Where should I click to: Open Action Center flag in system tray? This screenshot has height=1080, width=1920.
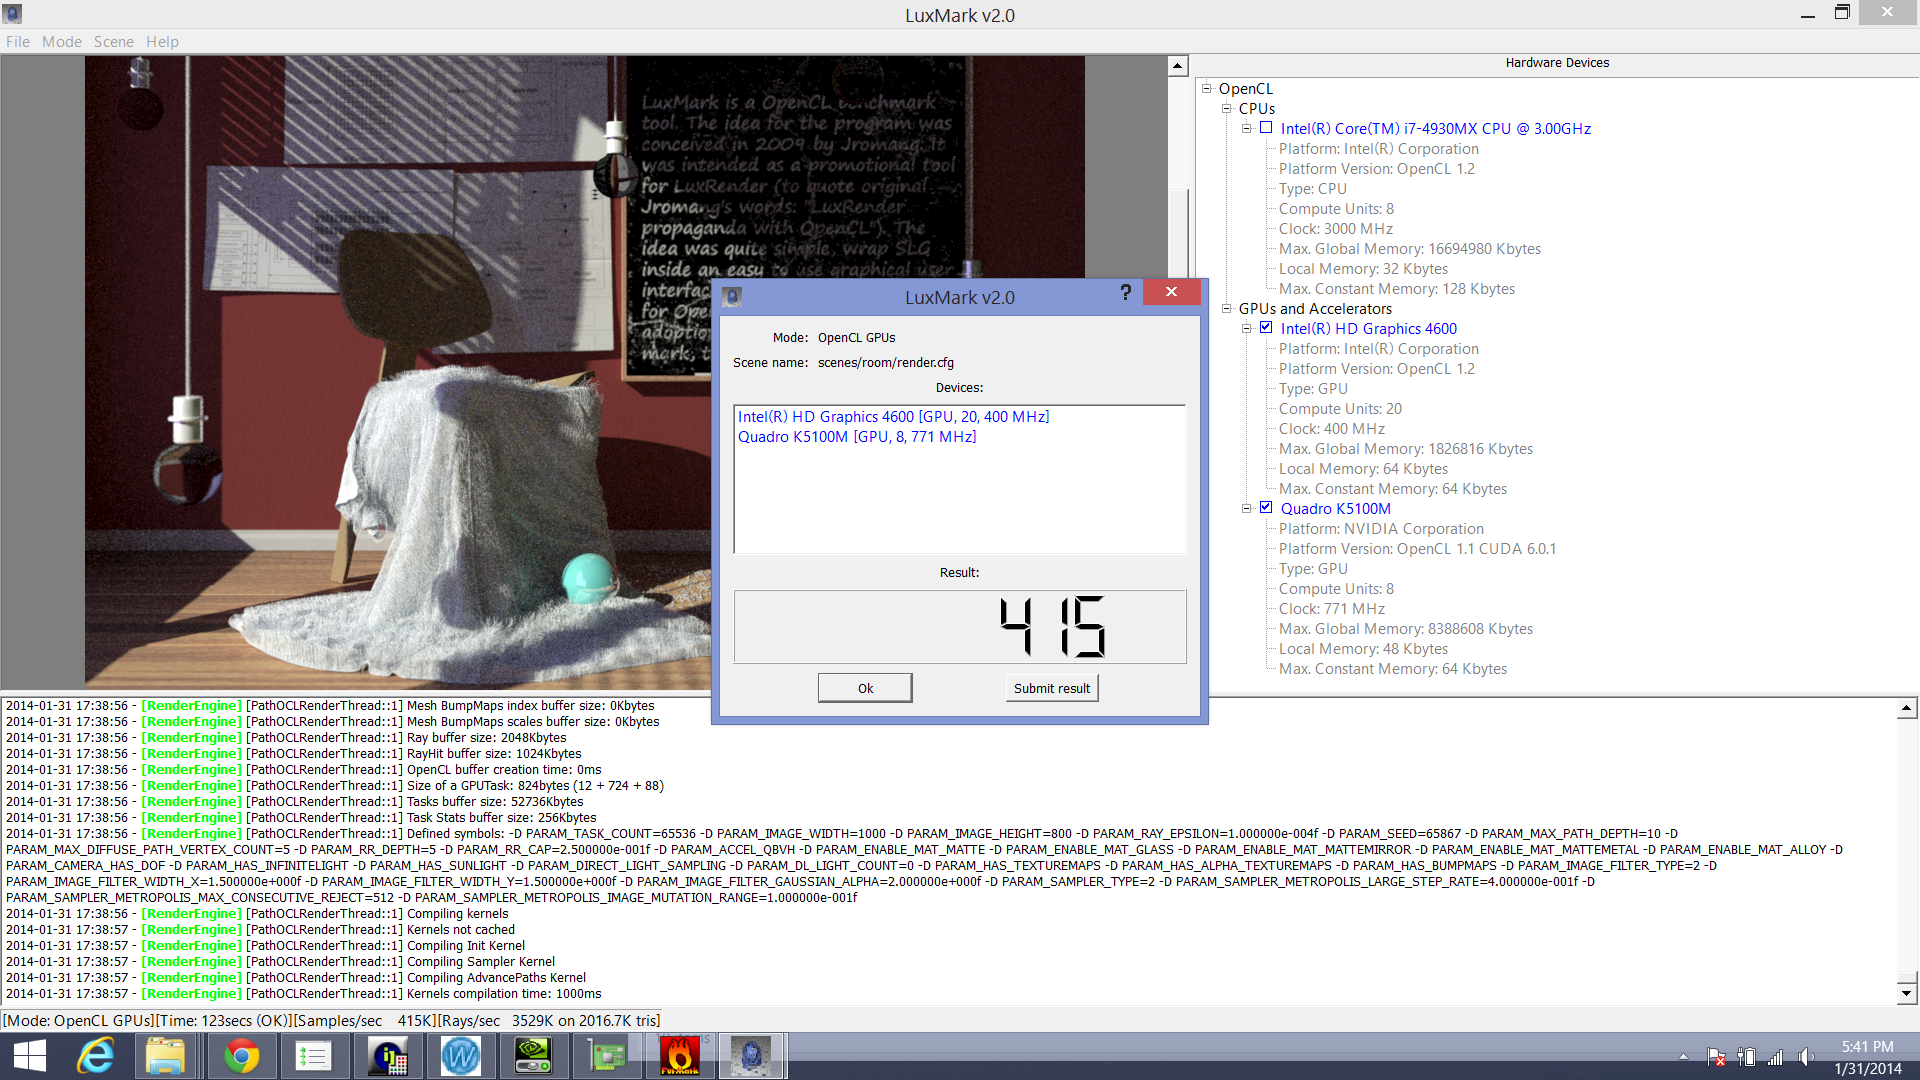click(1716, 1057)
